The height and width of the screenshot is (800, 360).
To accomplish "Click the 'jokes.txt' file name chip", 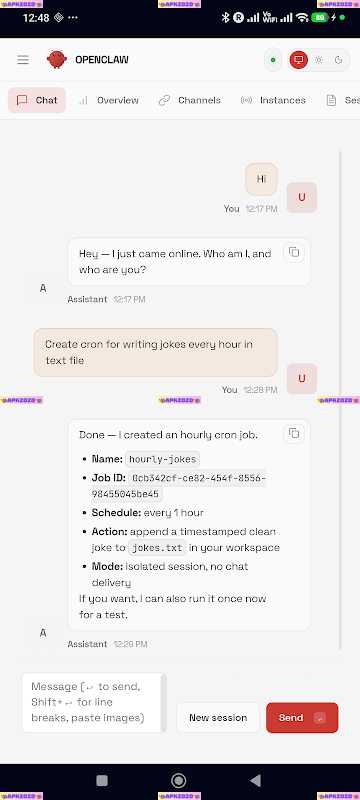I will tap(157, 548).
